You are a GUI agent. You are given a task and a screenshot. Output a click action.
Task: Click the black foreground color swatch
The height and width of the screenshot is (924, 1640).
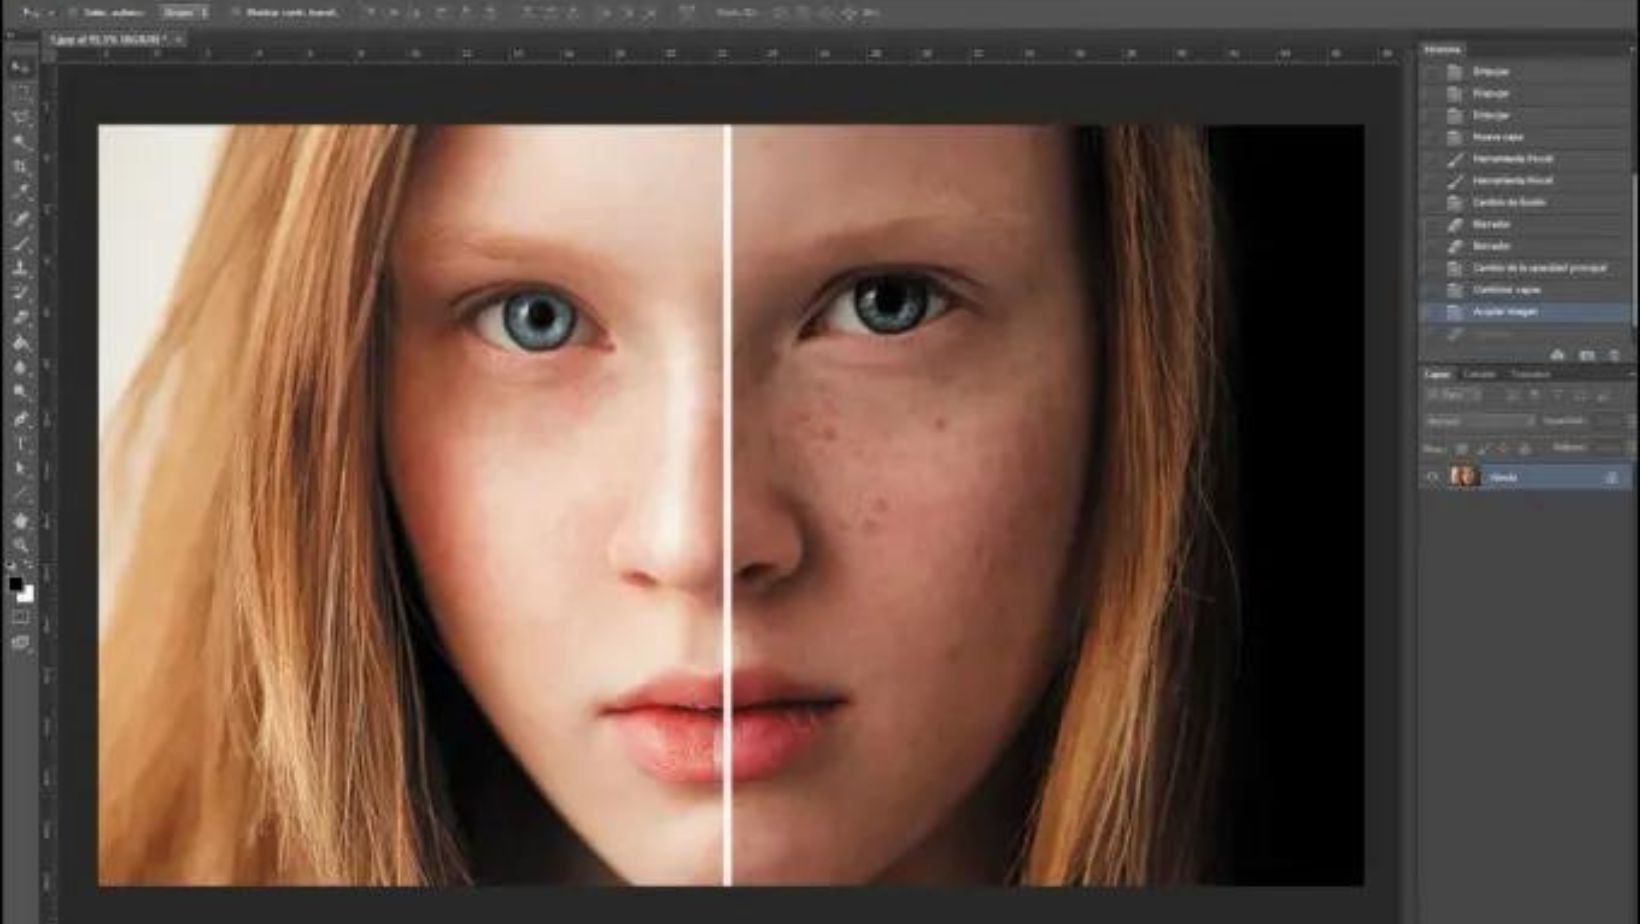point(15,584)
